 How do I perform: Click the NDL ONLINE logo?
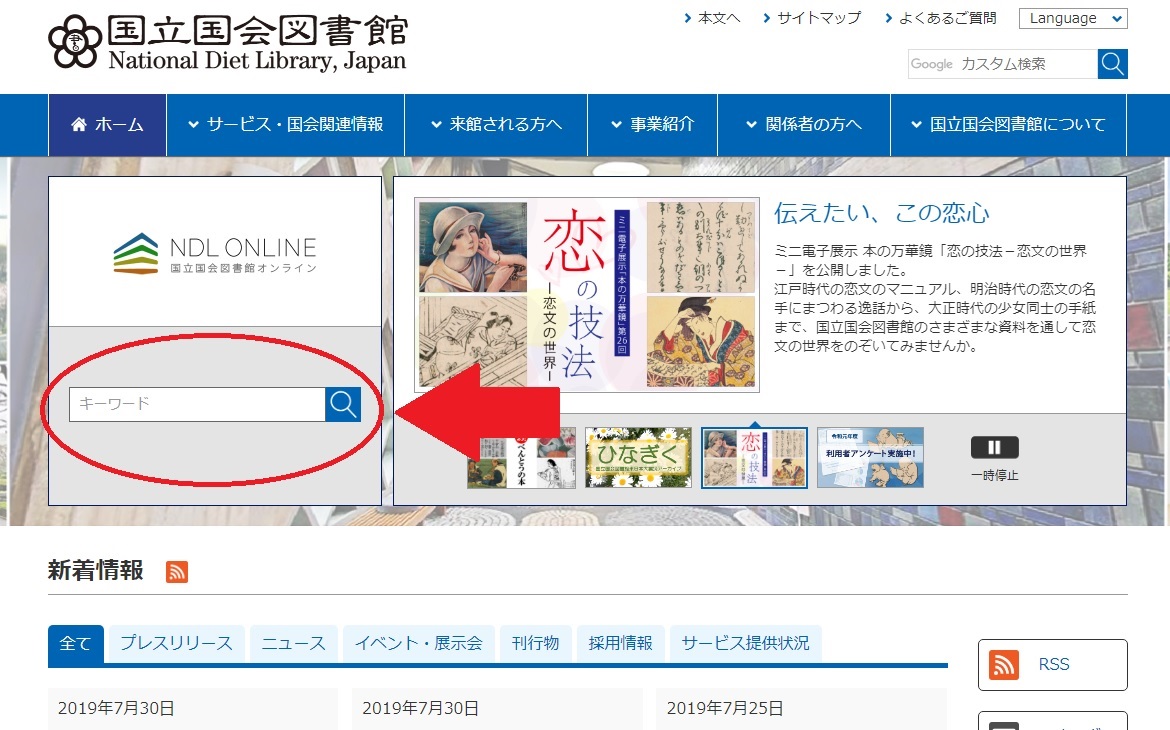coord(215,254)
